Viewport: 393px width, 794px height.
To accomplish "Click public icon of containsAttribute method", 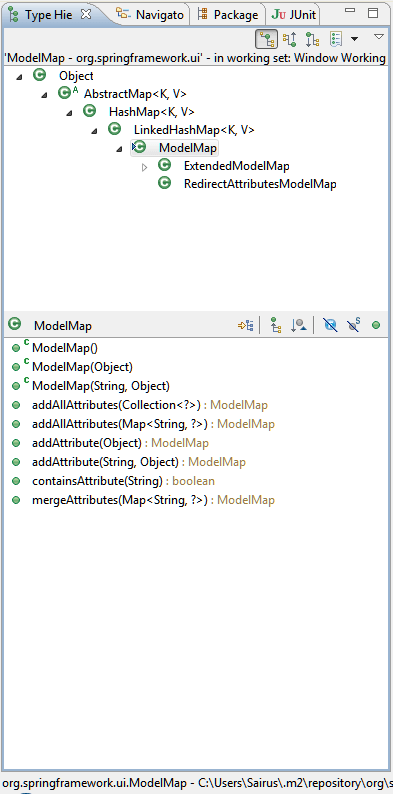I will pos(16,481).
